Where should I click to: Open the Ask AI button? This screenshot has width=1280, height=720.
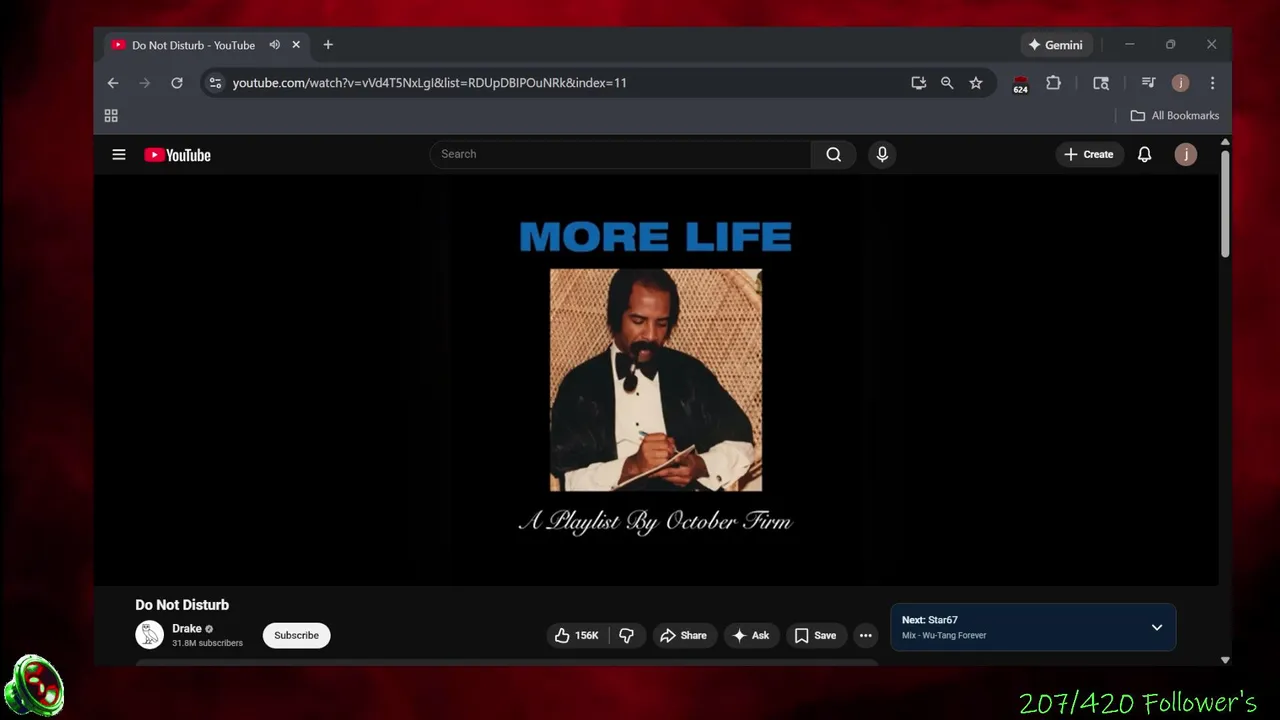[751, 635]
